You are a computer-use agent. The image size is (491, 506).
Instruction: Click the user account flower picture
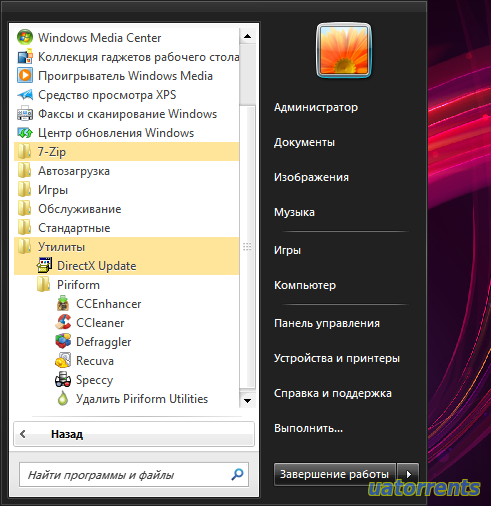click(x=344, y=50)
